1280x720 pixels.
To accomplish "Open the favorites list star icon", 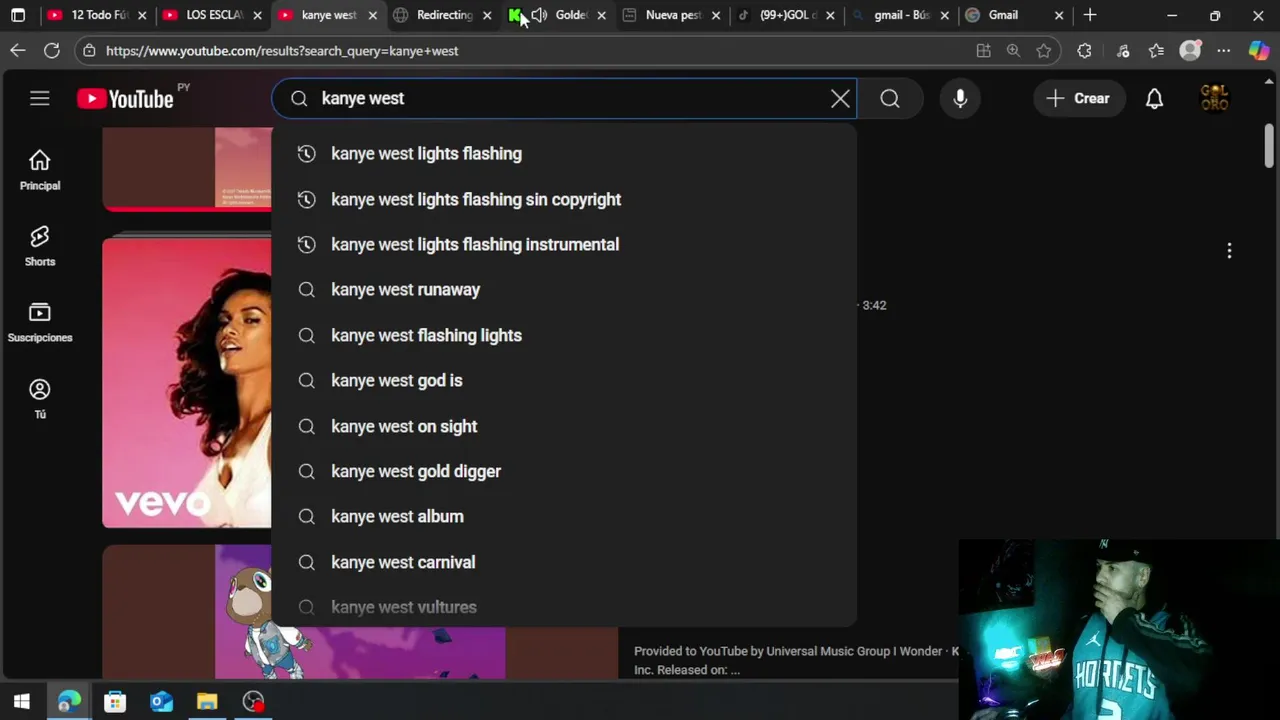I will 1156,51.
